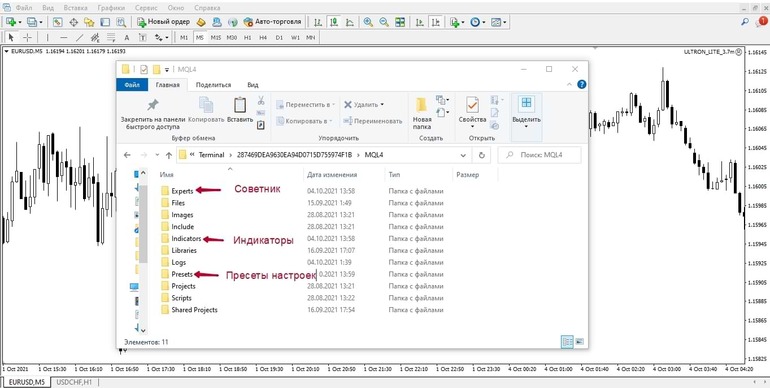
Task: Expand the address bar history dropdown
Action: (x=463, y=155)
